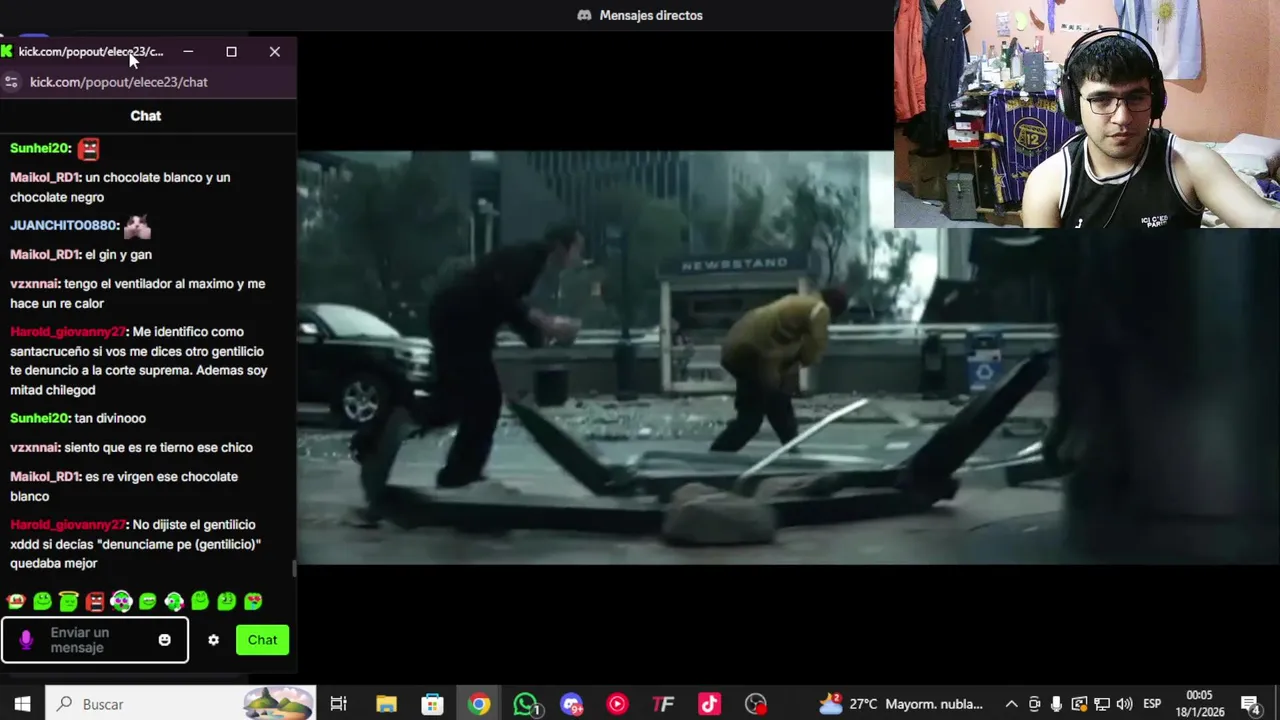
Task: Switch to Google Chrome in the taskbar
Action: click(479, 704)
